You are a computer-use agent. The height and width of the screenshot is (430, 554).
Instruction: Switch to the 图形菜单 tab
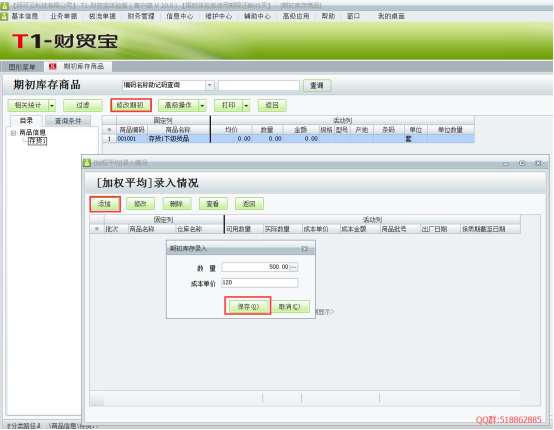22,67
